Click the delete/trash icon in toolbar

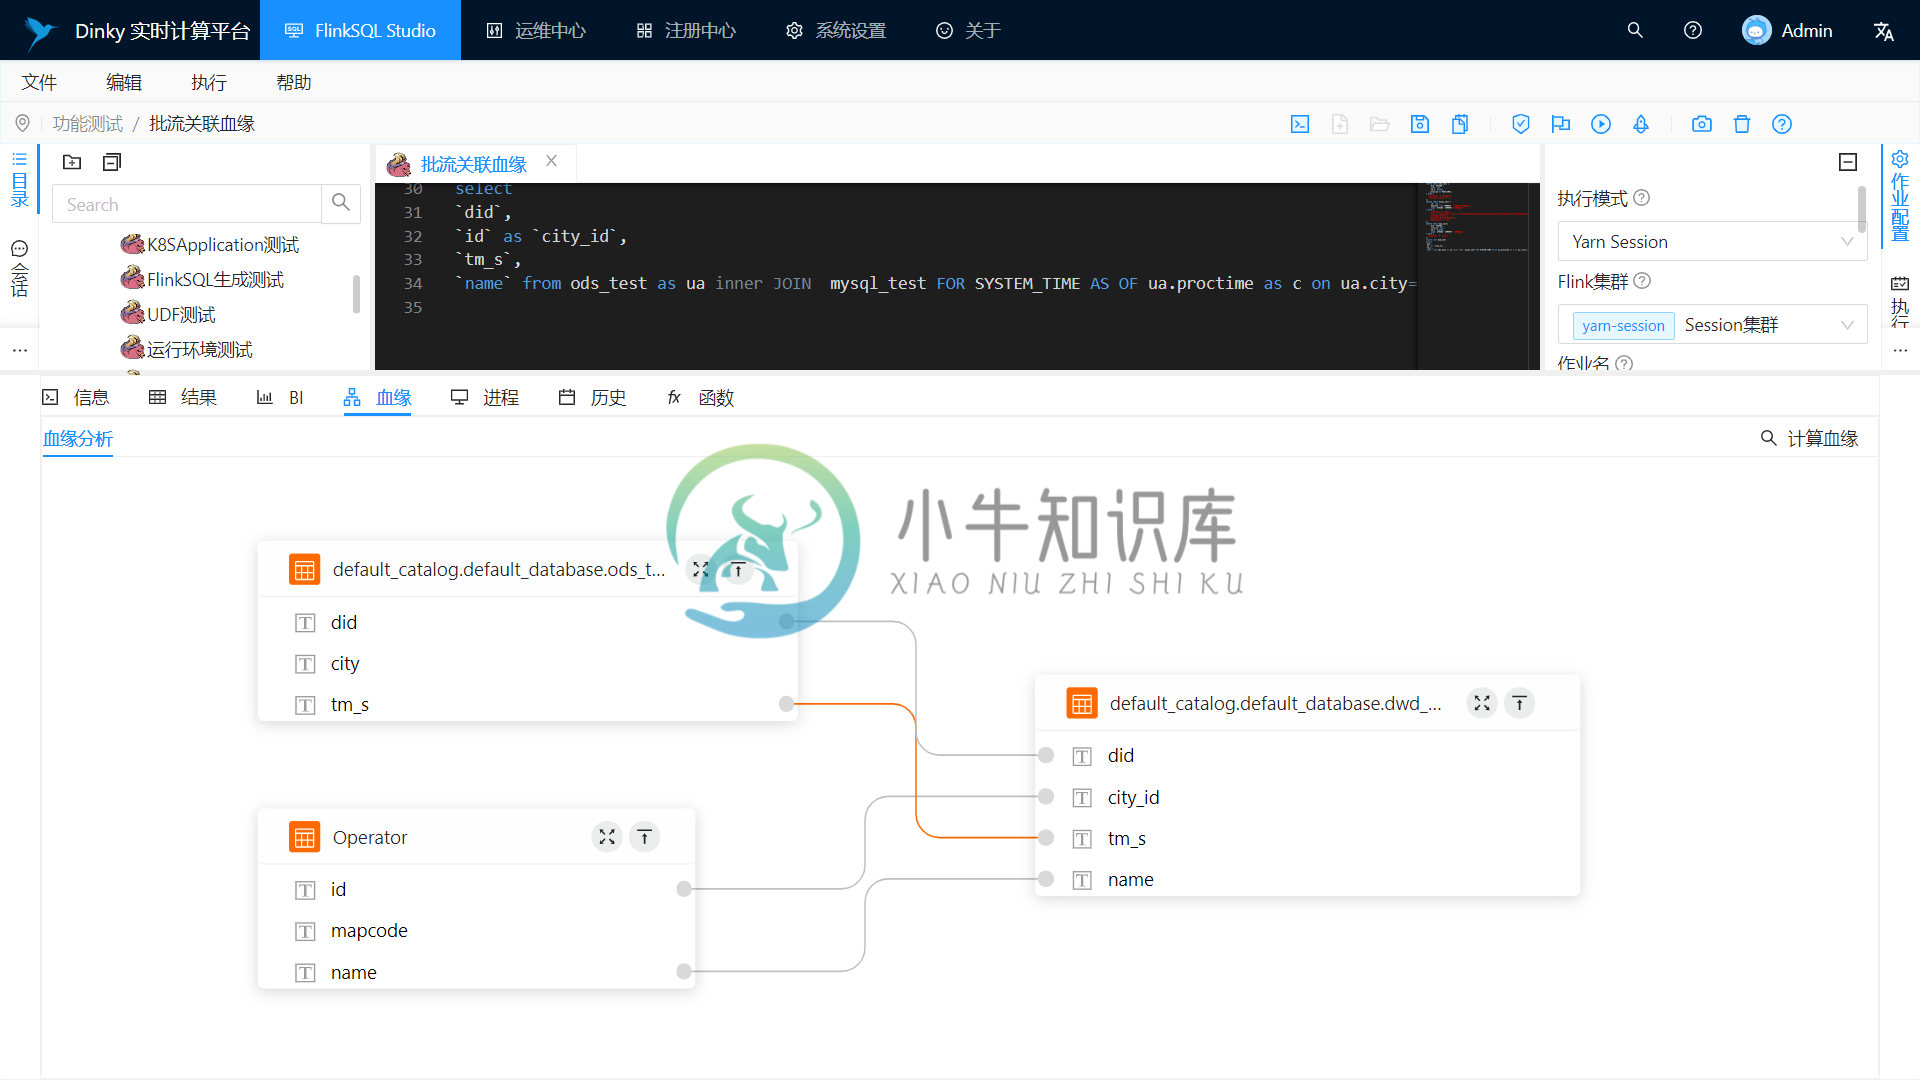(1741, 125)
